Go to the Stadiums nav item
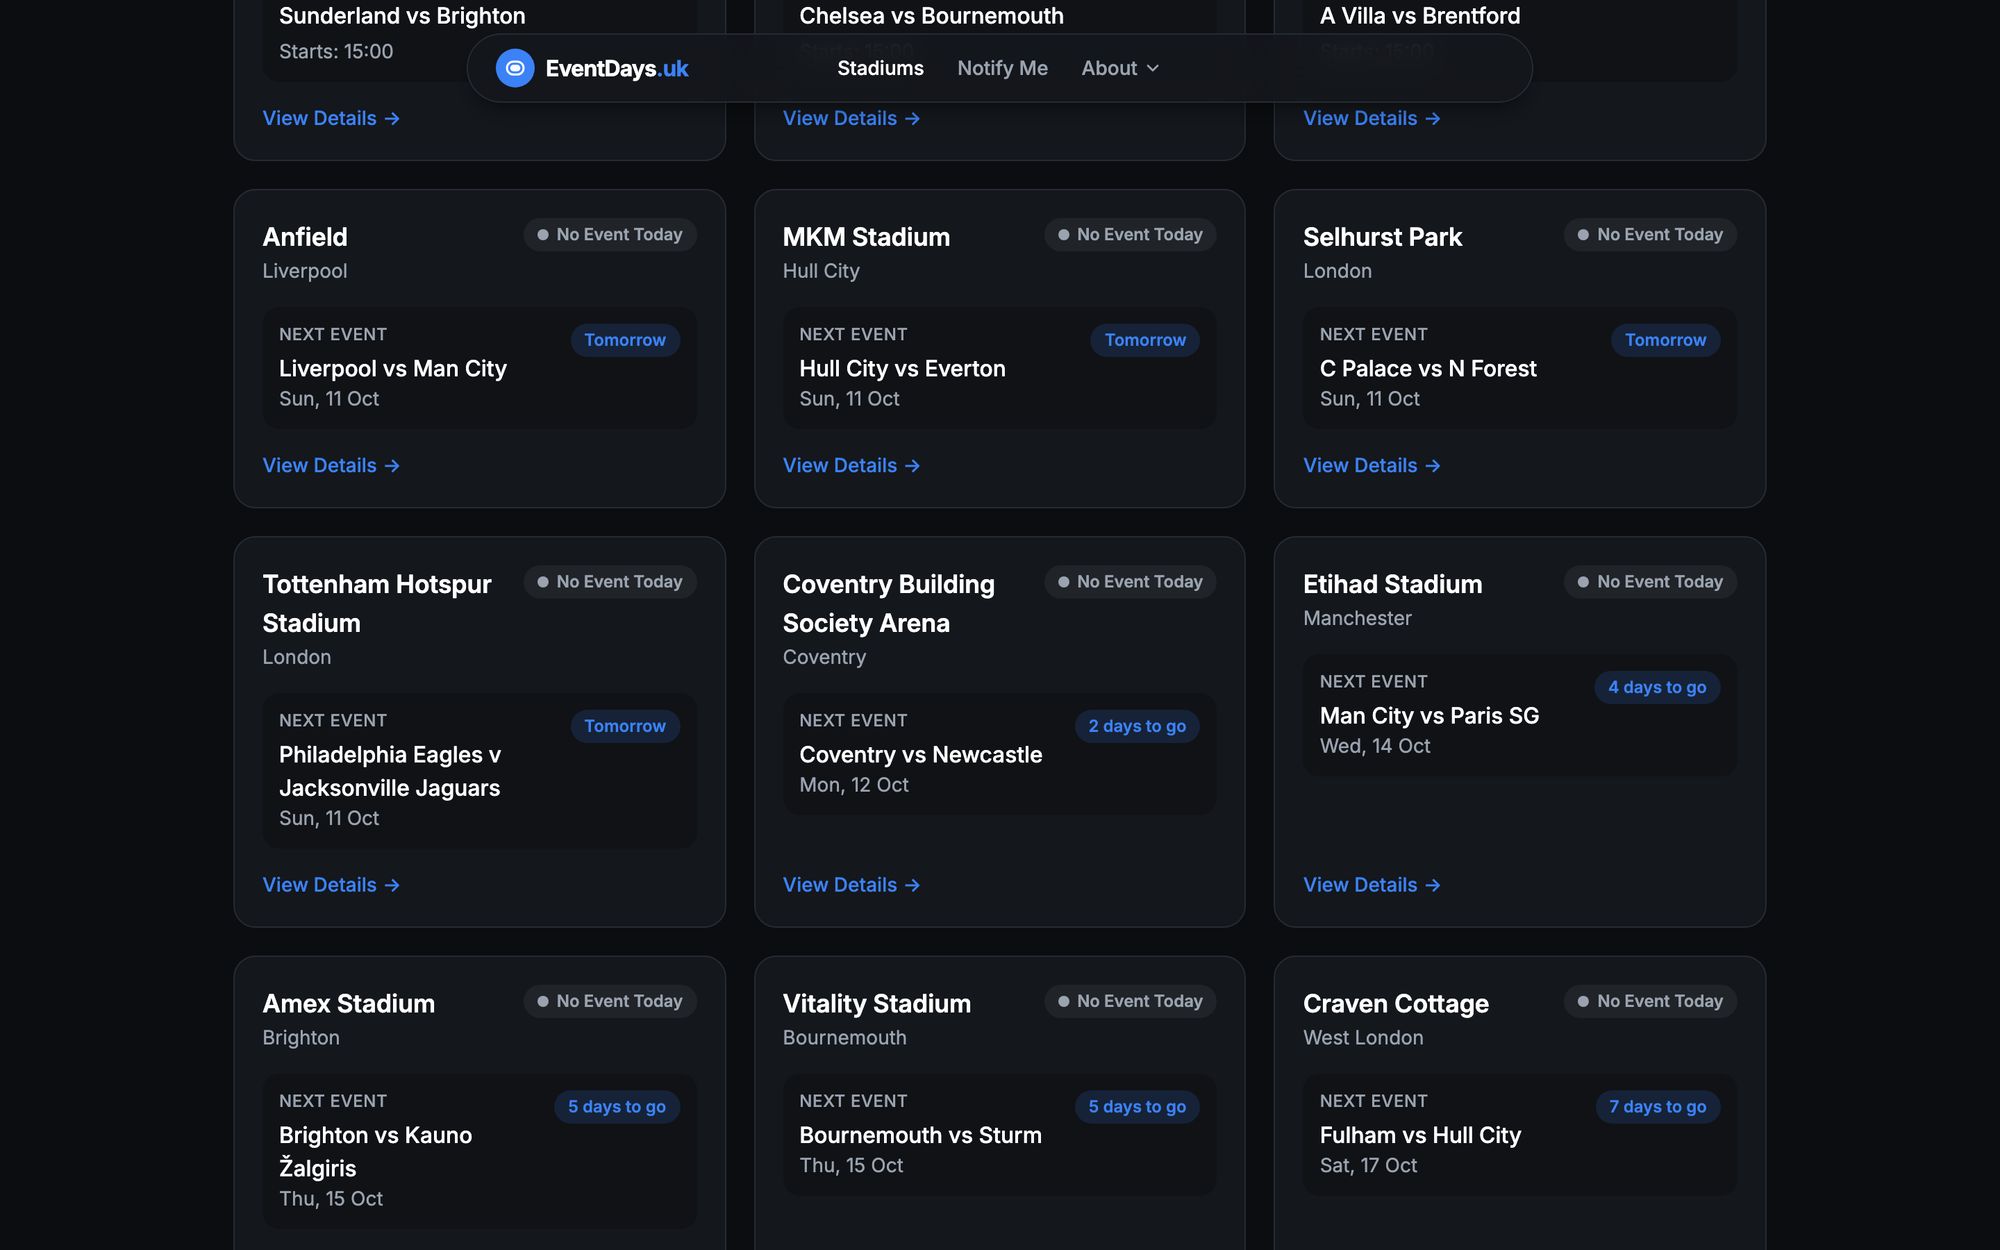2000x1250 pixels. [x=880, y=68]
